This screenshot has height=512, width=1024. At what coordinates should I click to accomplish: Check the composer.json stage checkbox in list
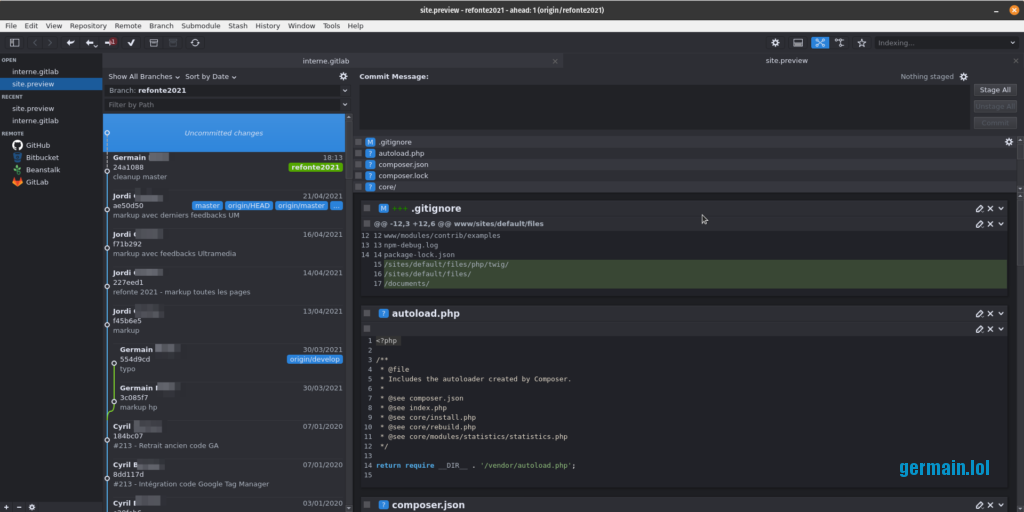tap(358, 164)
